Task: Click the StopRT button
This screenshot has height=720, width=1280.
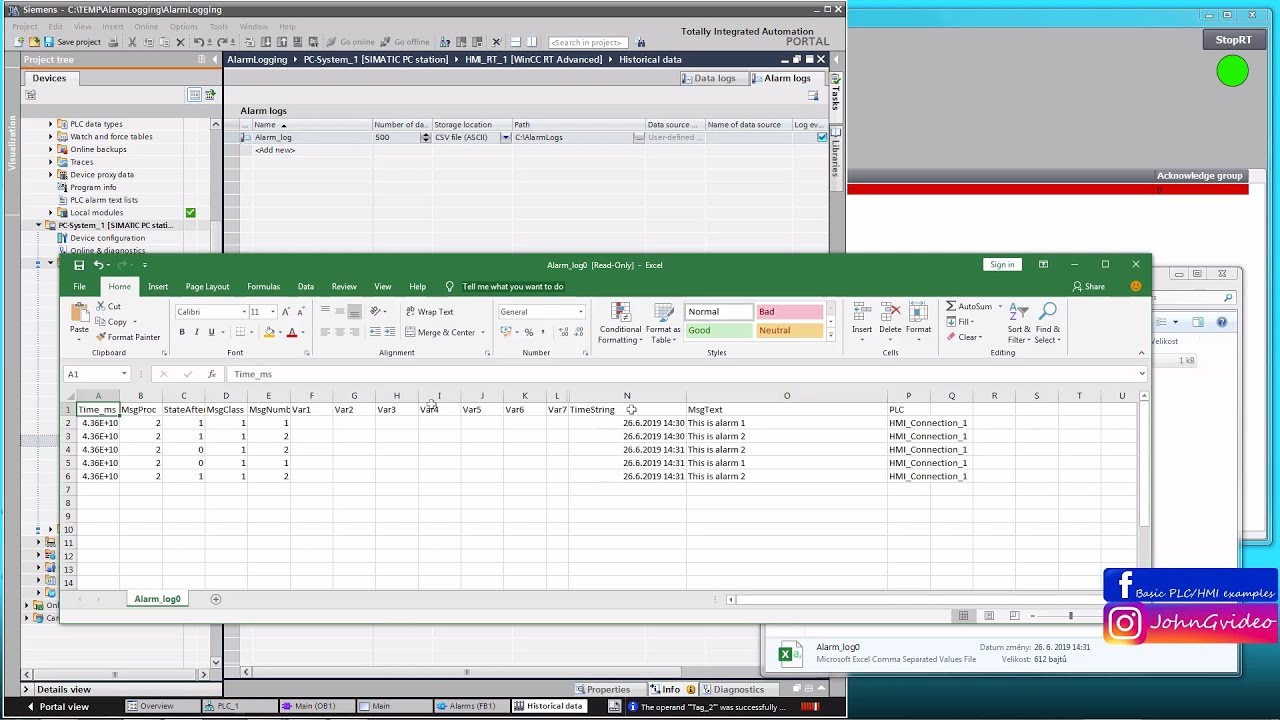Action: 1233,40
